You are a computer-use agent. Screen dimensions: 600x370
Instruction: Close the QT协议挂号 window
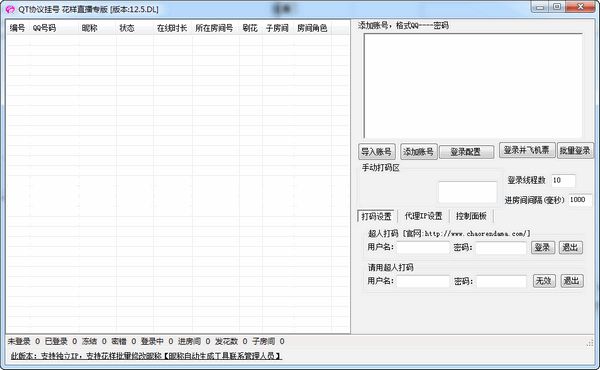coord(580,7)
